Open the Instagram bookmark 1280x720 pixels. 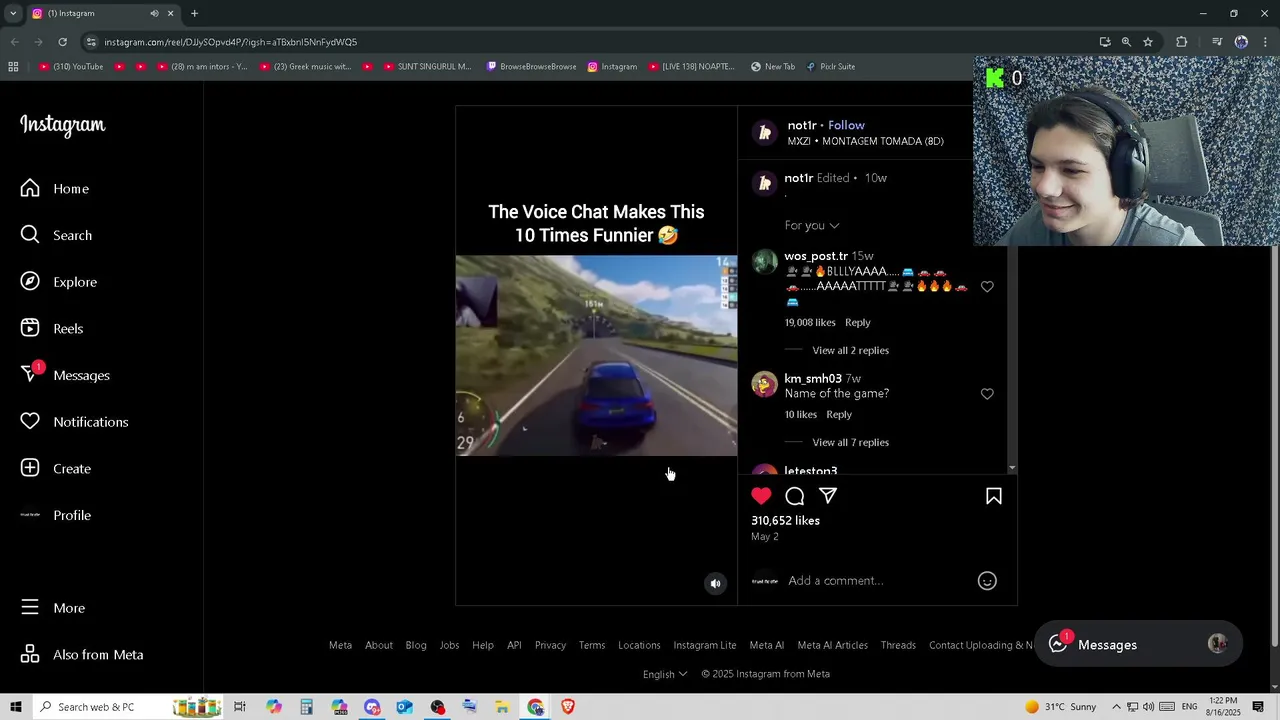(612, 67)
